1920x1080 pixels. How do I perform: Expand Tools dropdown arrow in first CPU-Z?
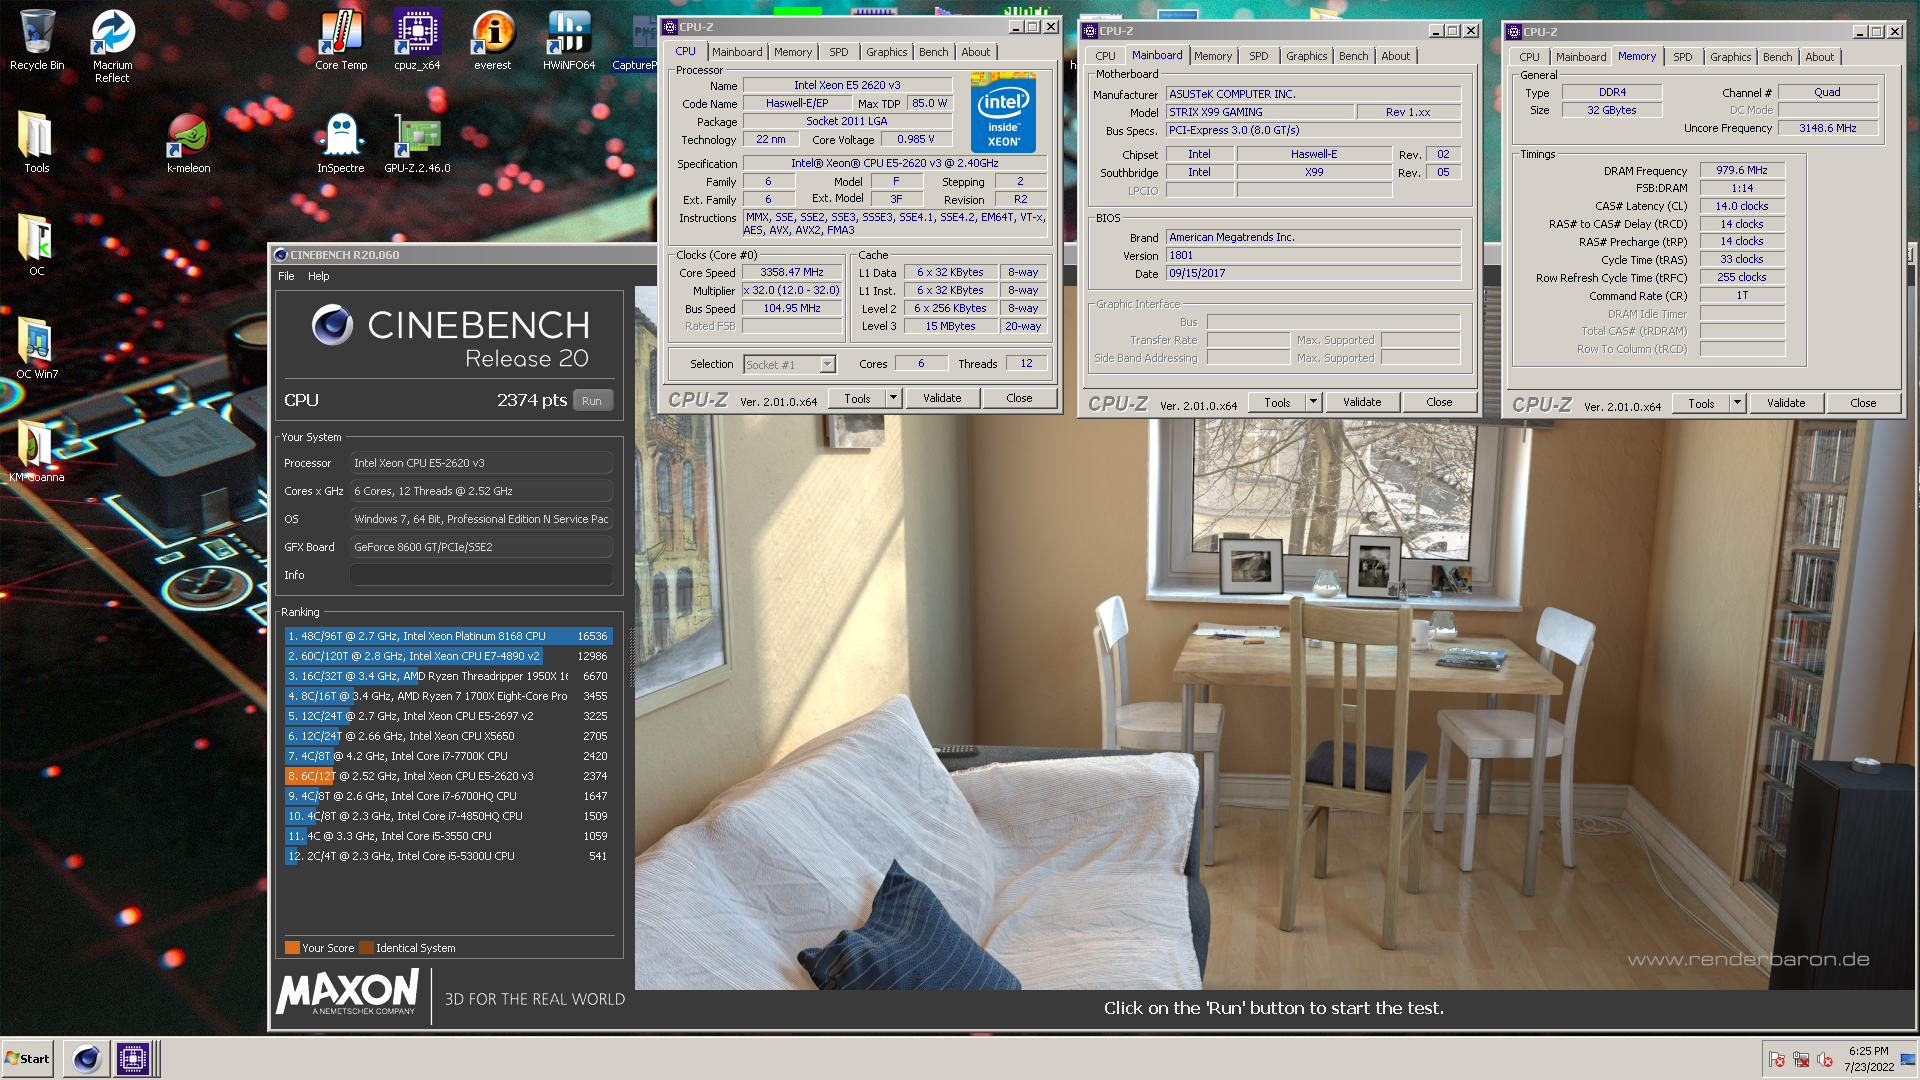pos(894,398)
